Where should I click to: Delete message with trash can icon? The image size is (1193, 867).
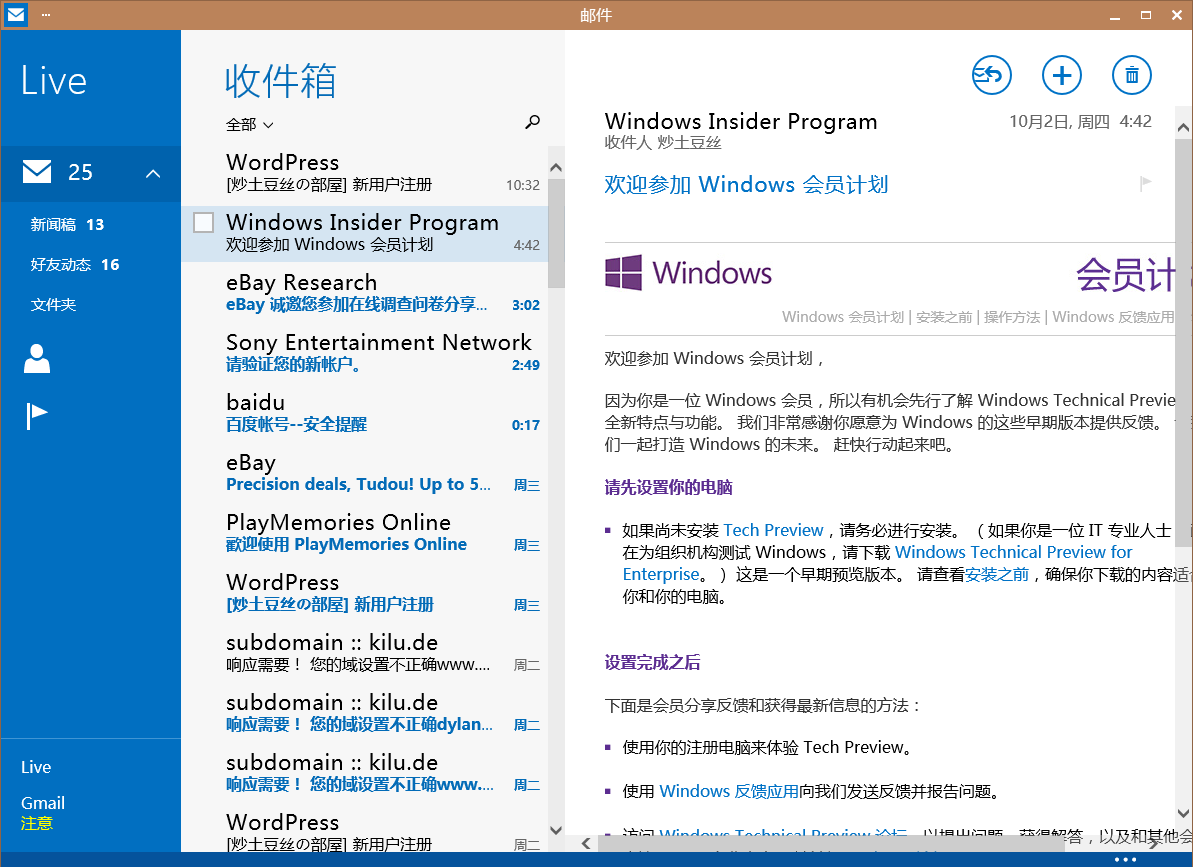tap(1131, 75)
